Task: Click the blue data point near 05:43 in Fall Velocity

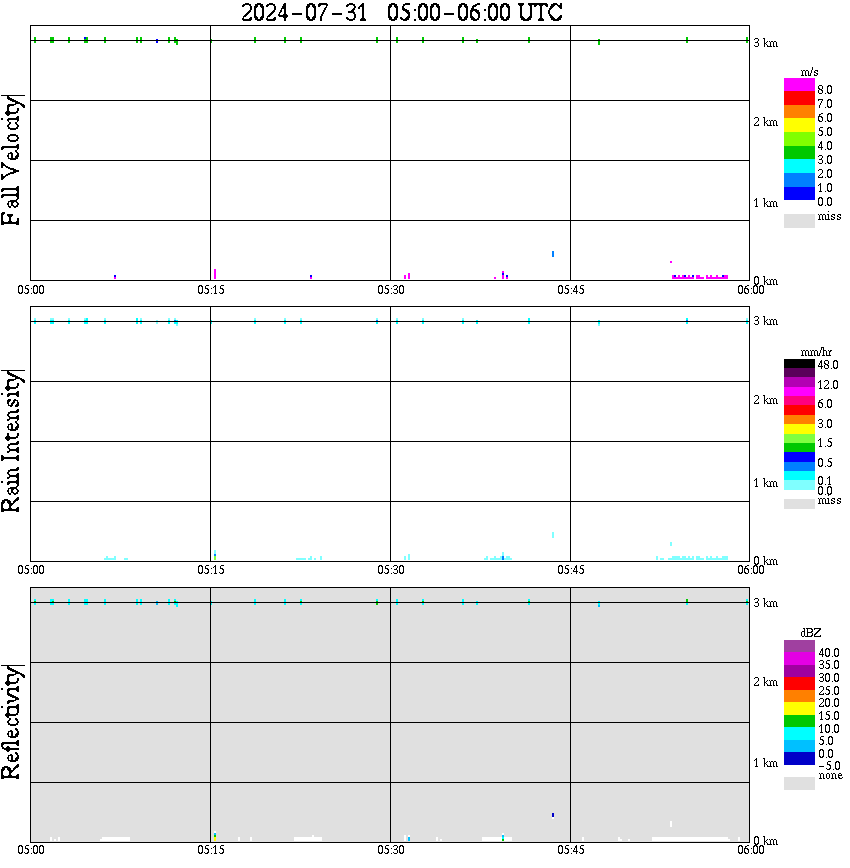Action: [553, 254]
